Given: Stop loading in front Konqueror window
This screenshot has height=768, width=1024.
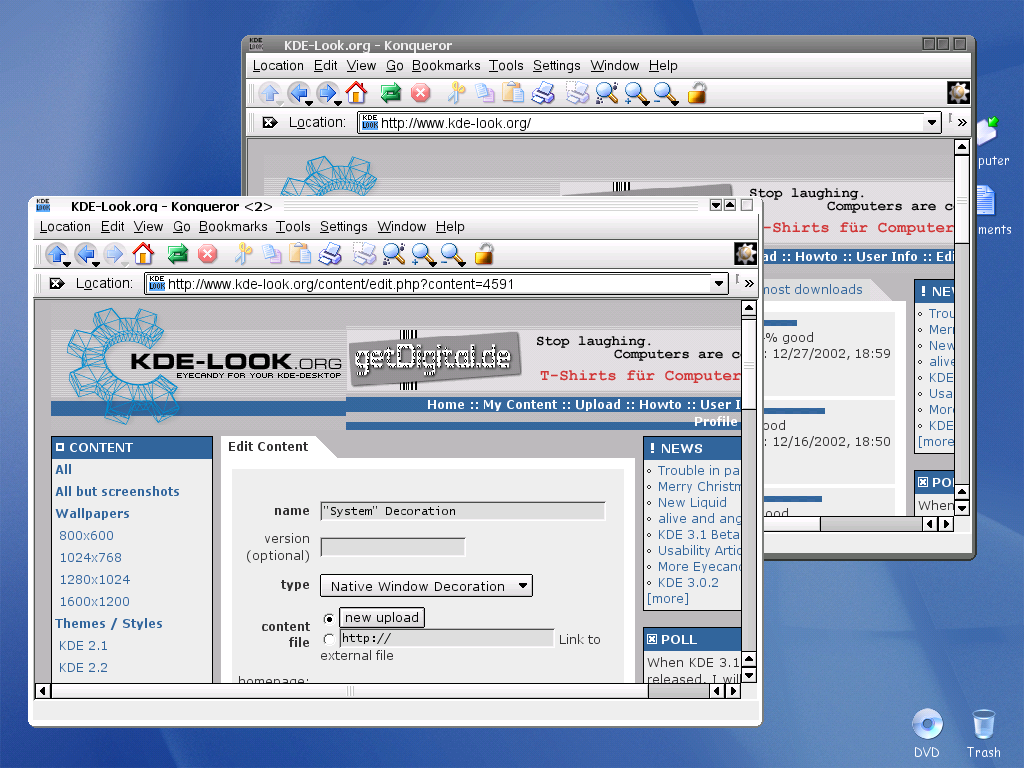Looking at the screenshot, I should pos(208,253).
